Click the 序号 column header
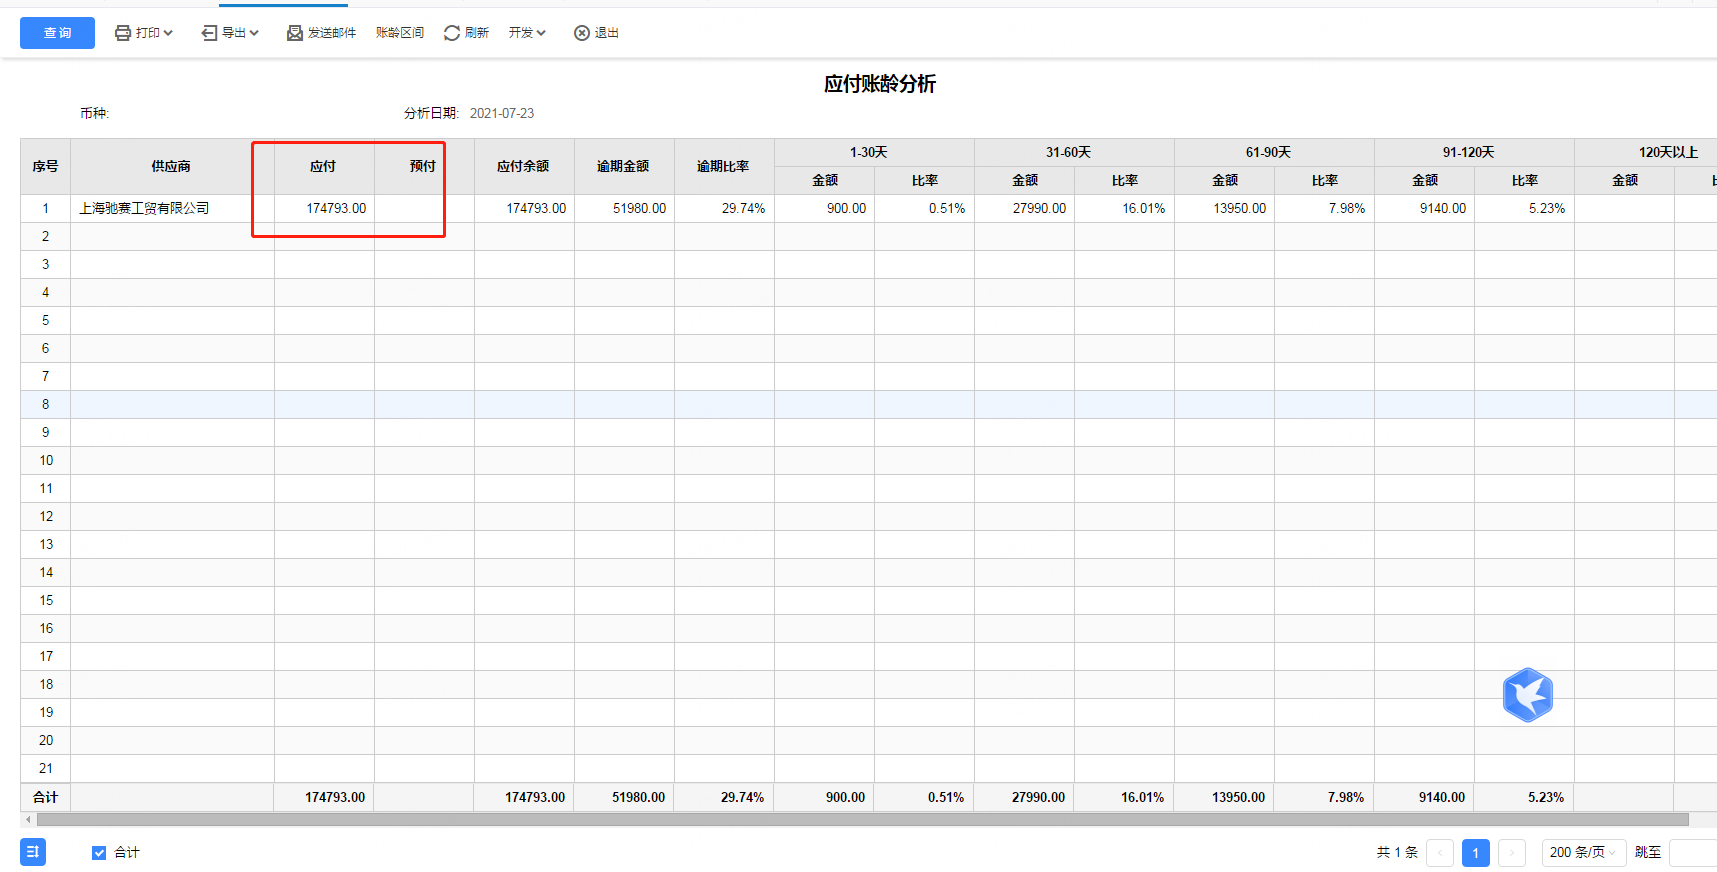 coord(45,166)
